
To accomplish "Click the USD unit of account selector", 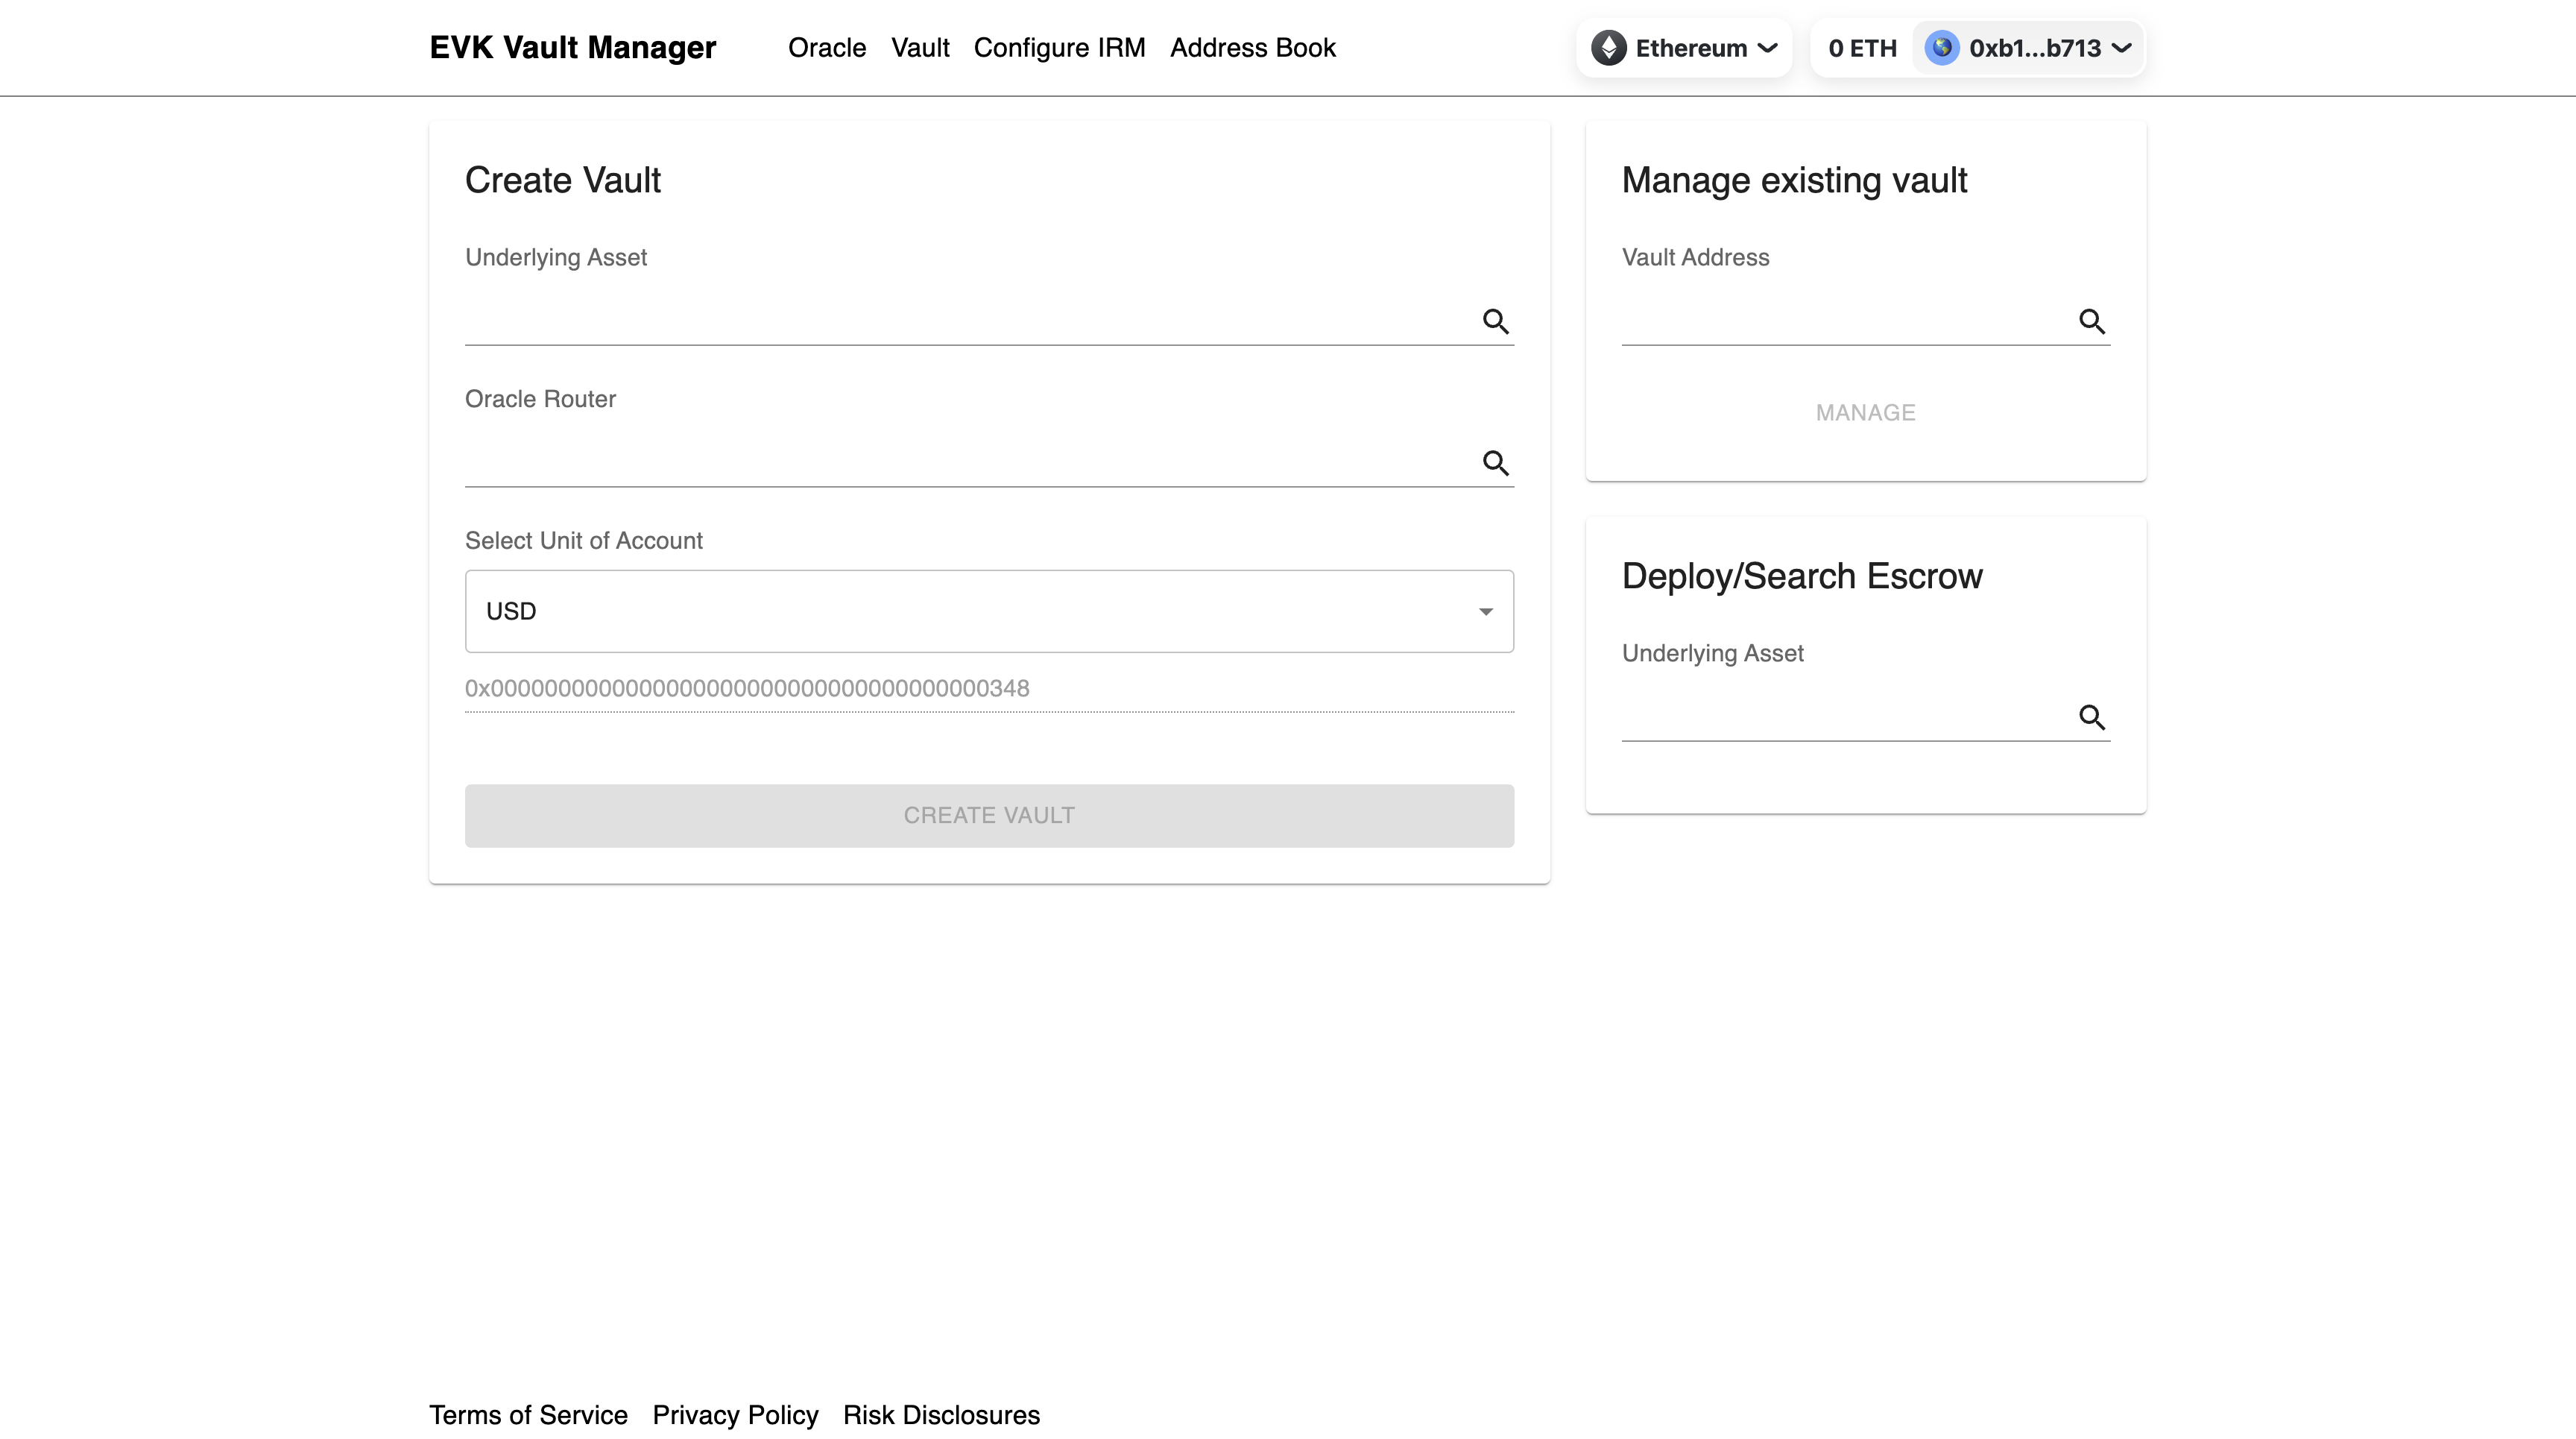I will pos(989,611).
